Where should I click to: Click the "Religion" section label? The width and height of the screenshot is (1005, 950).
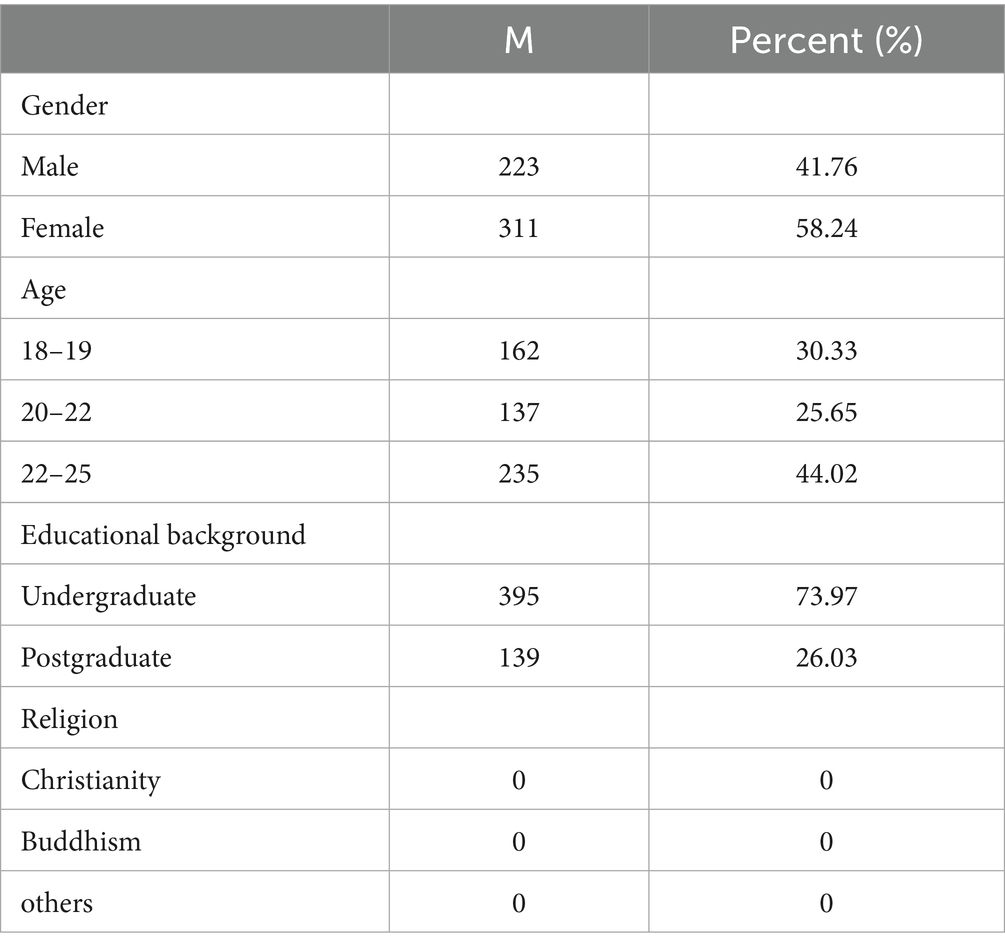click(69, 719)
